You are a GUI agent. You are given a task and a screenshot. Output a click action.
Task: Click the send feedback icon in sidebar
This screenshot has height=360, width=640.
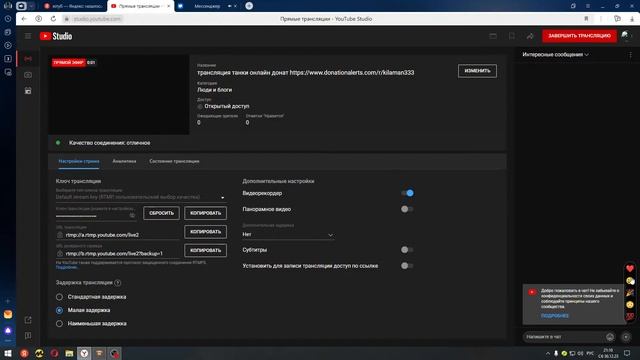coord(28,336)
